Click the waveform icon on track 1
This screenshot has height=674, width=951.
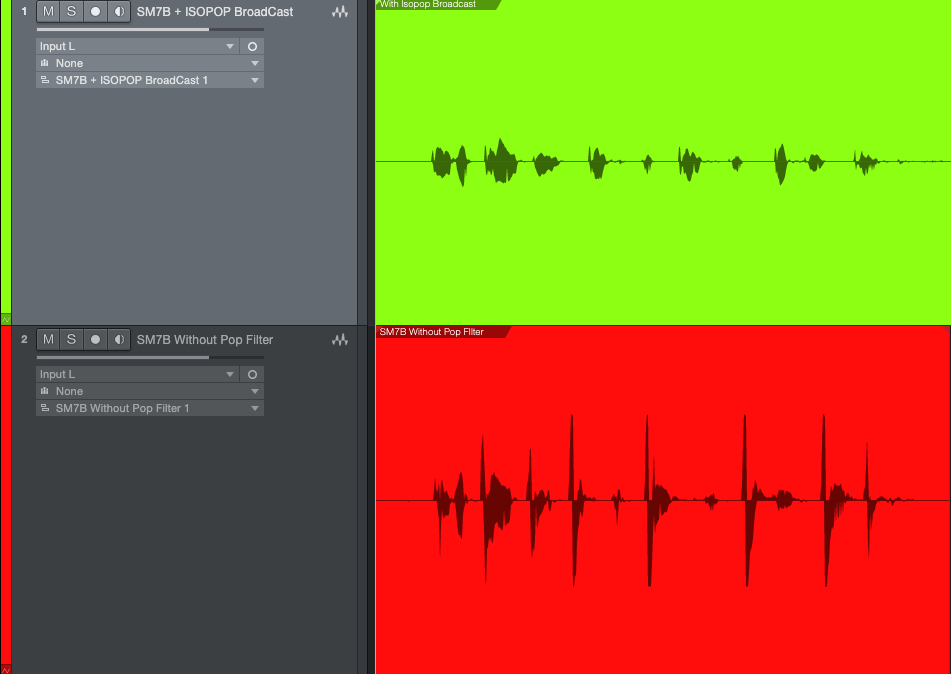pyautogui.click(x=340, y=12)
